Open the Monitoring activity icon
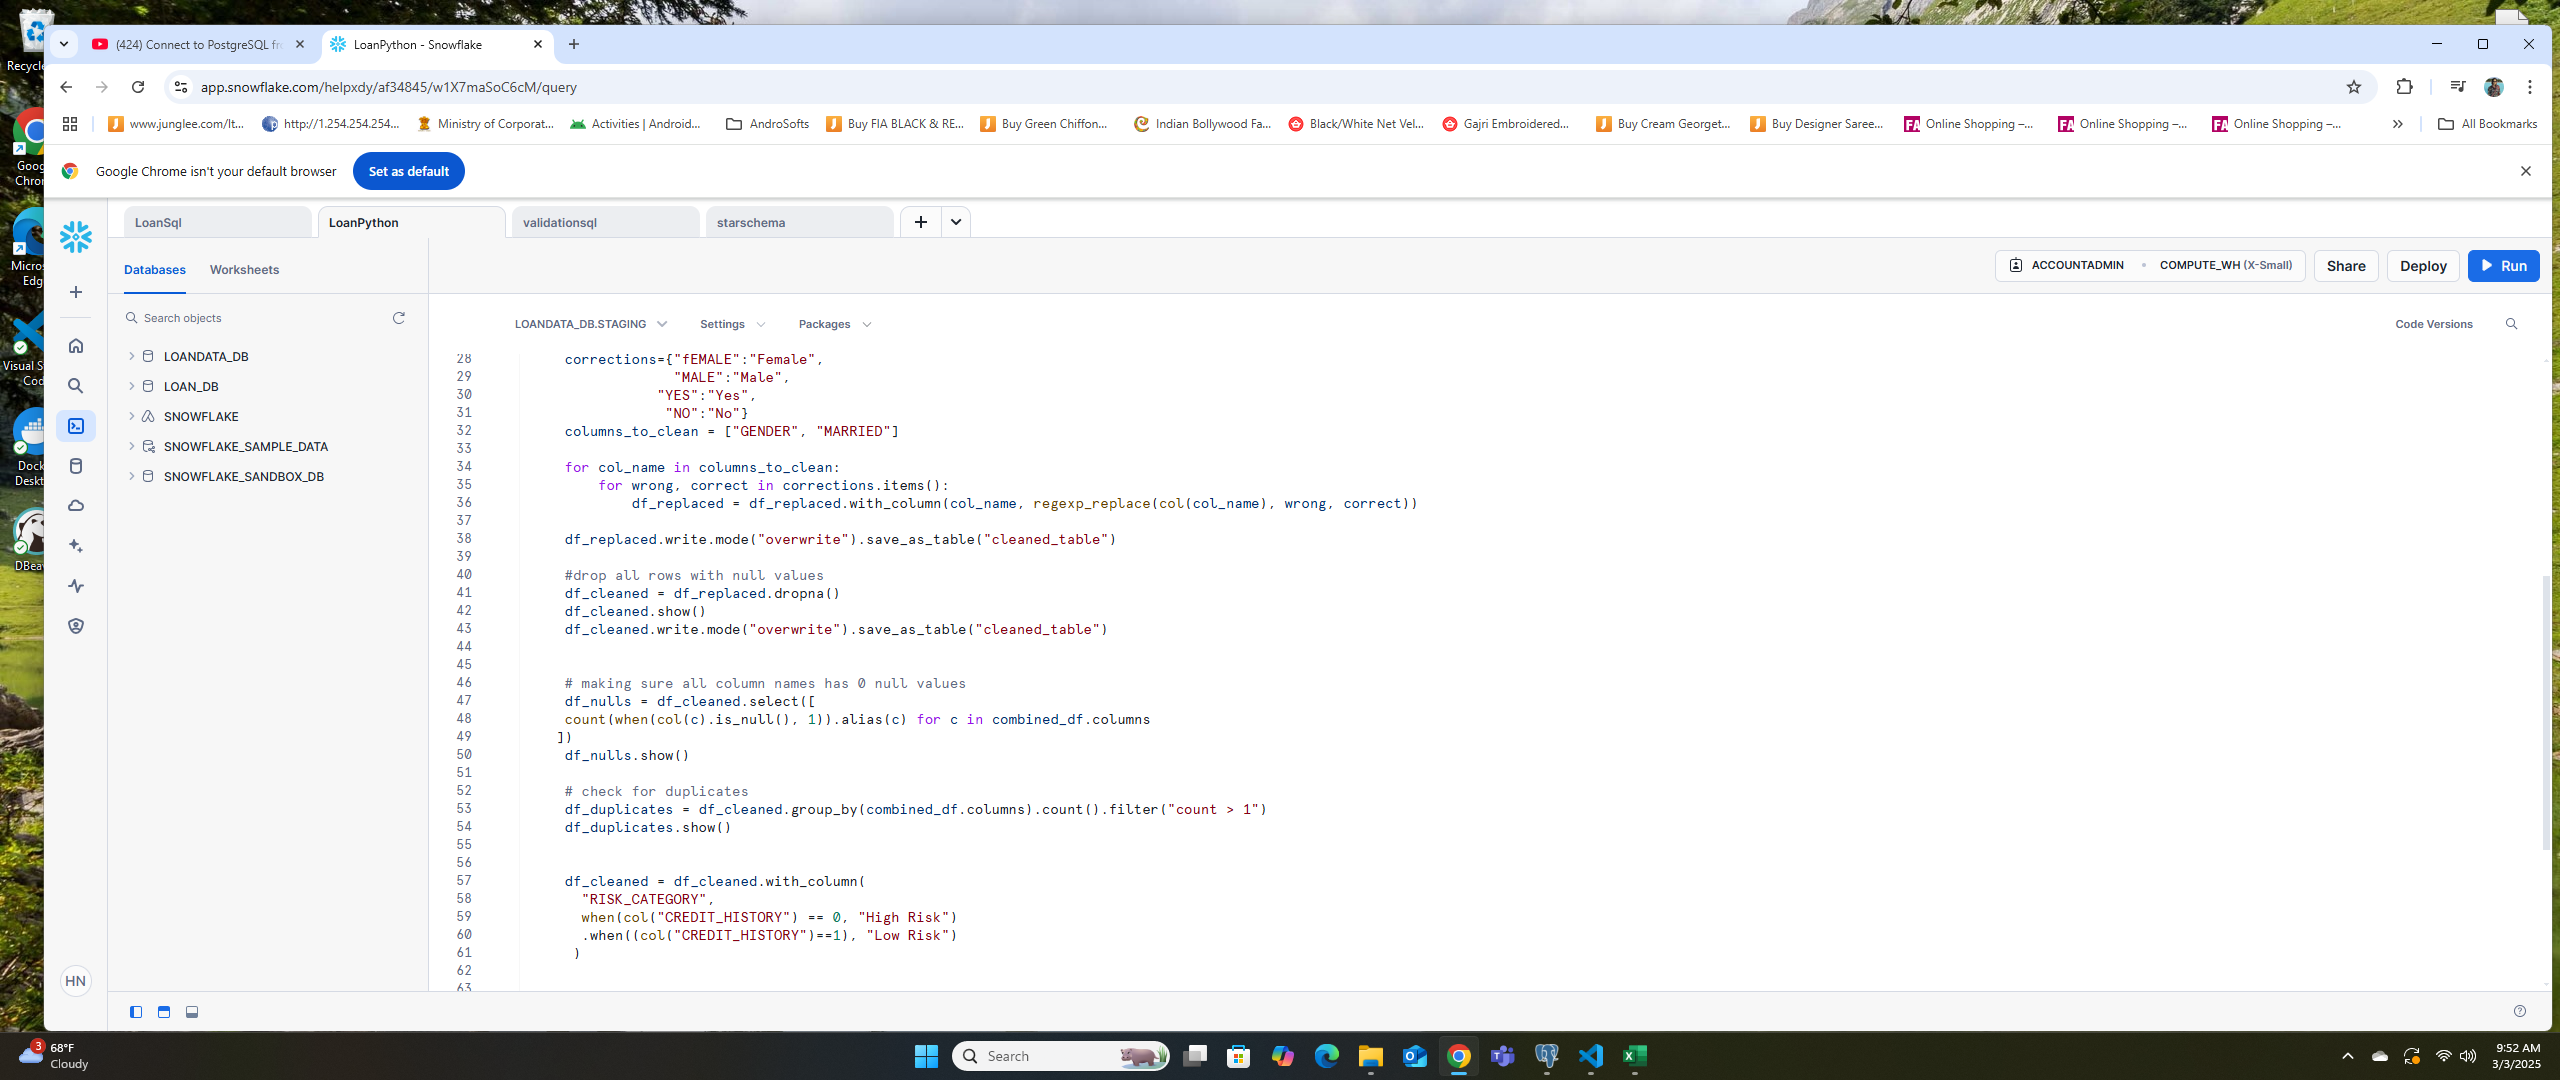The height and width of the screenshot is (1080, 2560). click(x=76, y=586)
